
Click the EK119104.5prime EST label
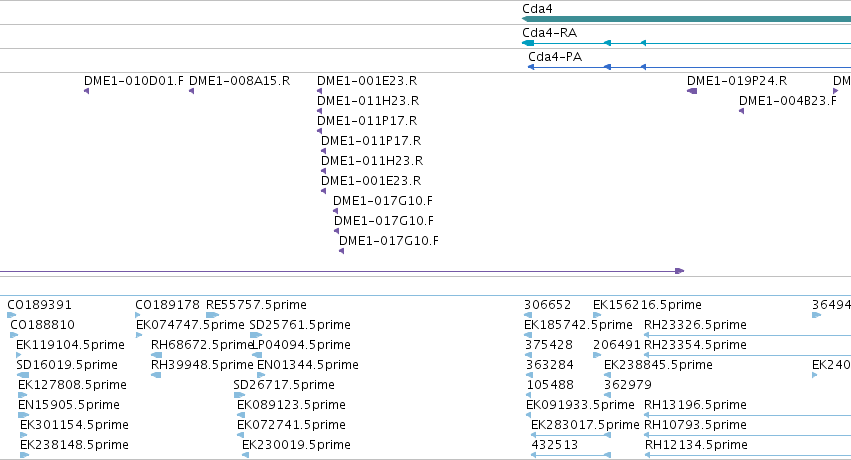(x=71, y=345)
